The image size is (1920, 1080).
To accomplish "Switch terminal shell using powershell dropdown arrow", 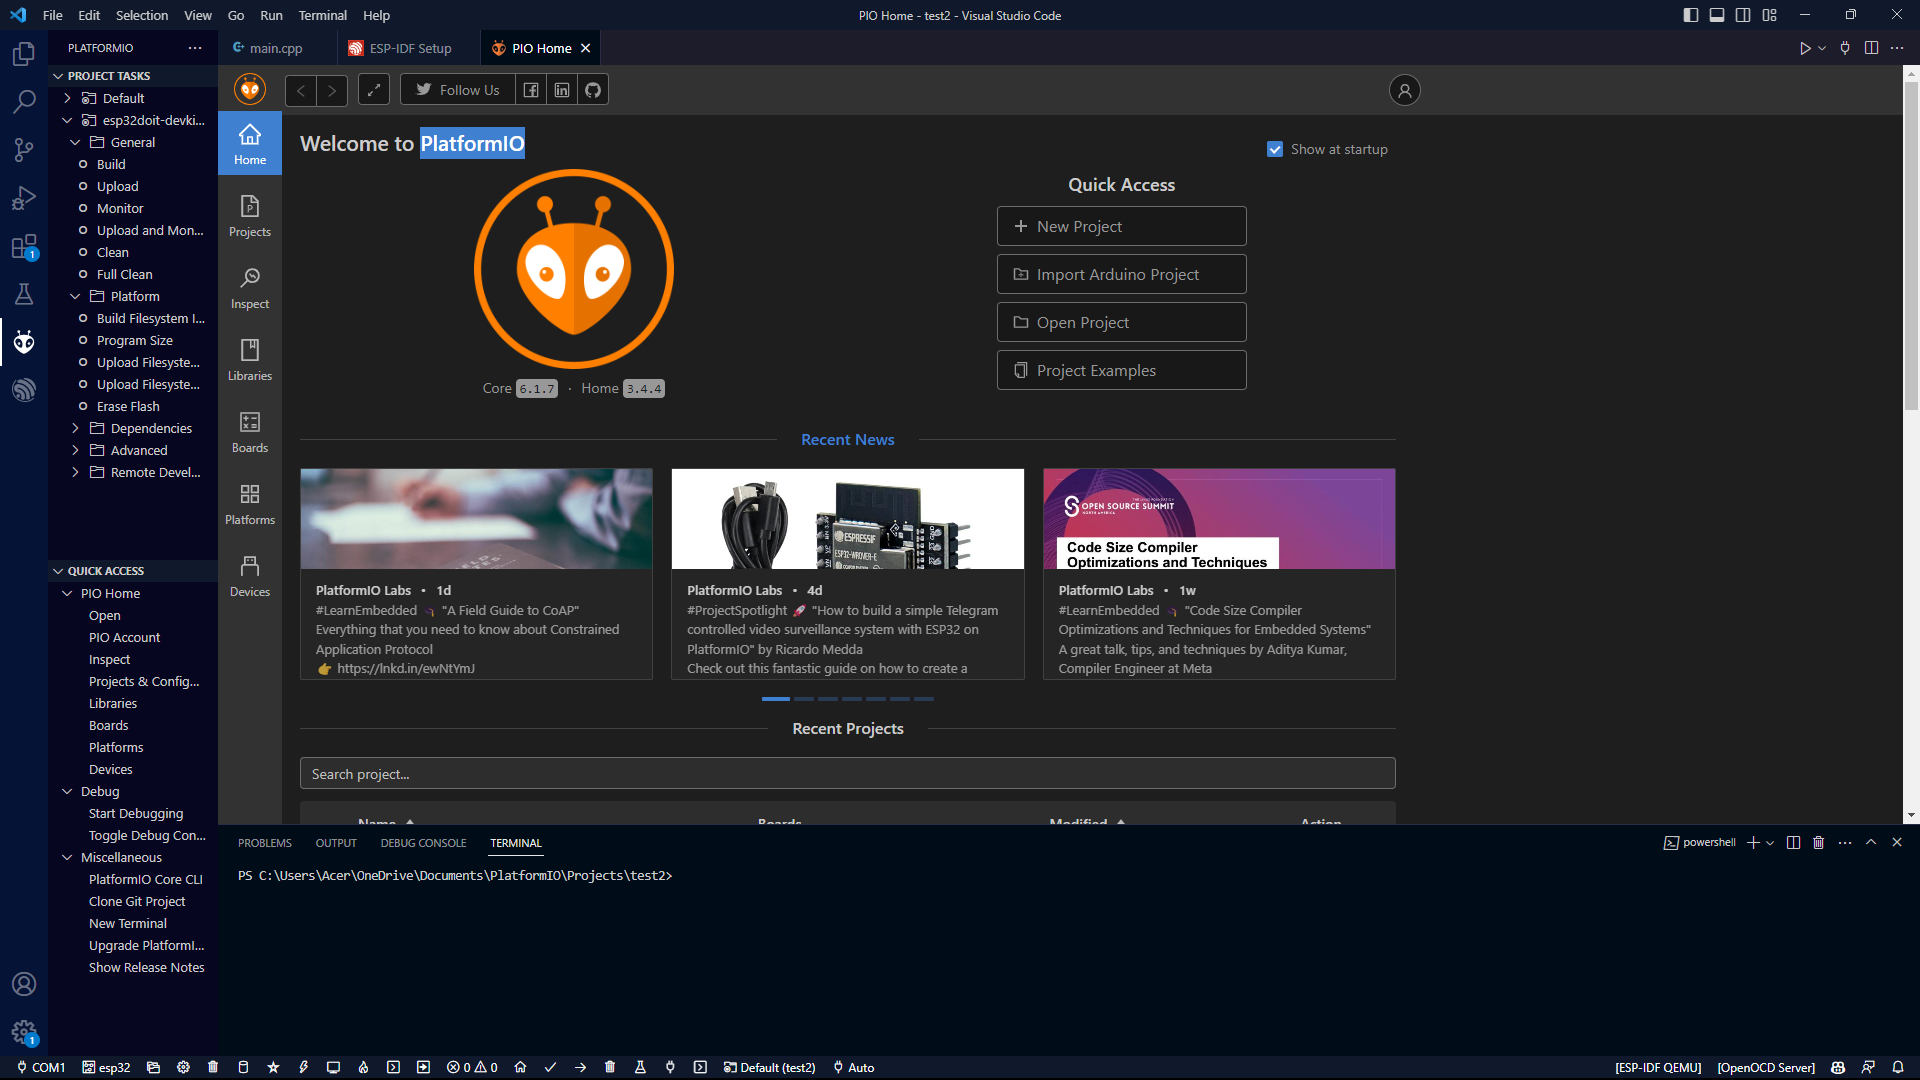I will click(x=1771, y=842).
